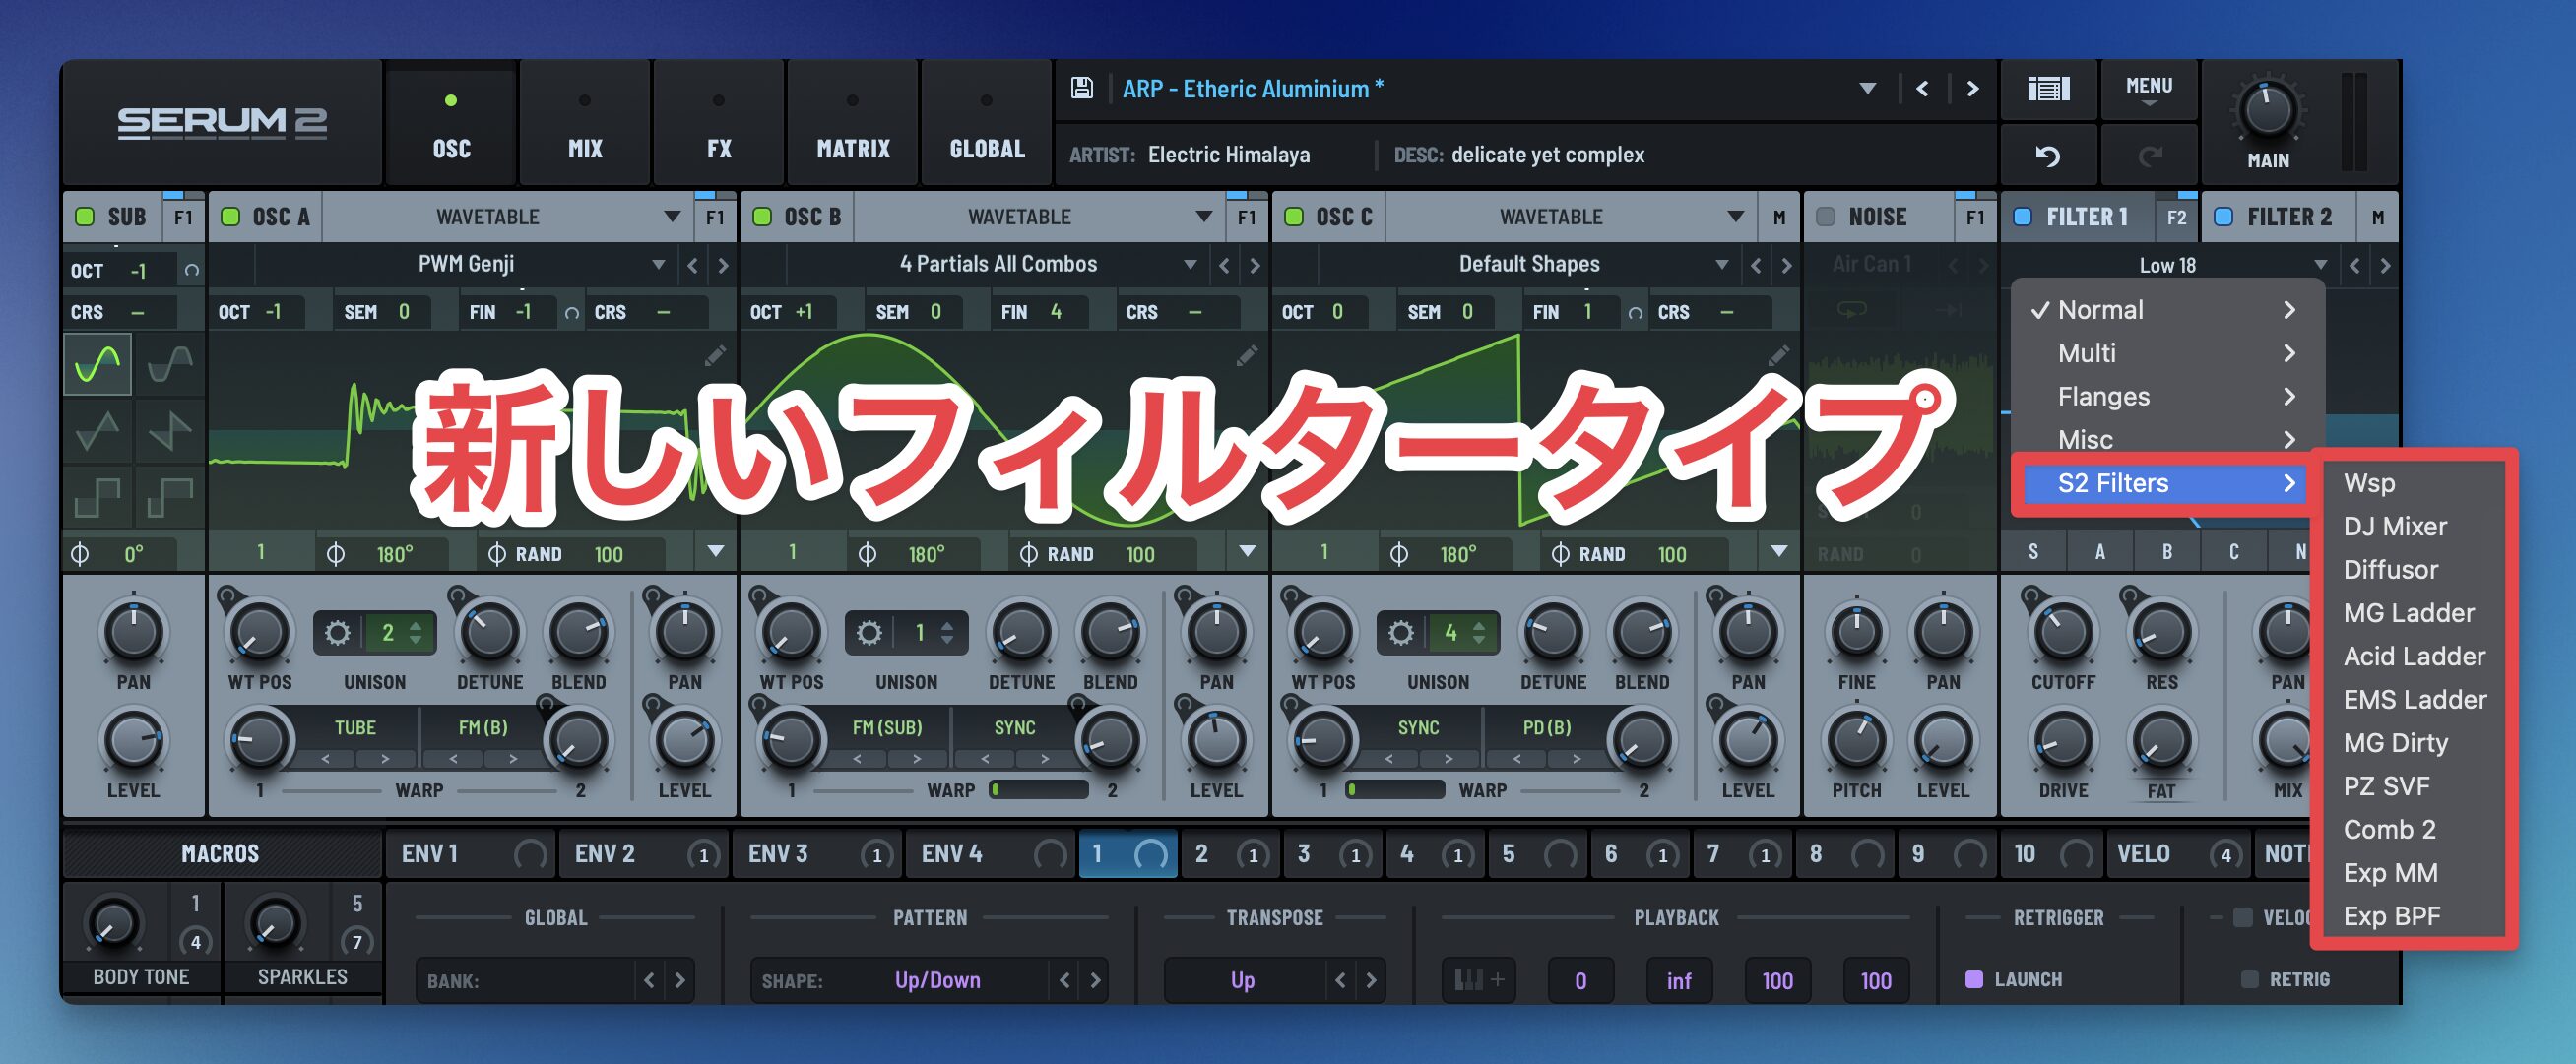
Task: Switch to the FX tab
Action: click(719, 124)
